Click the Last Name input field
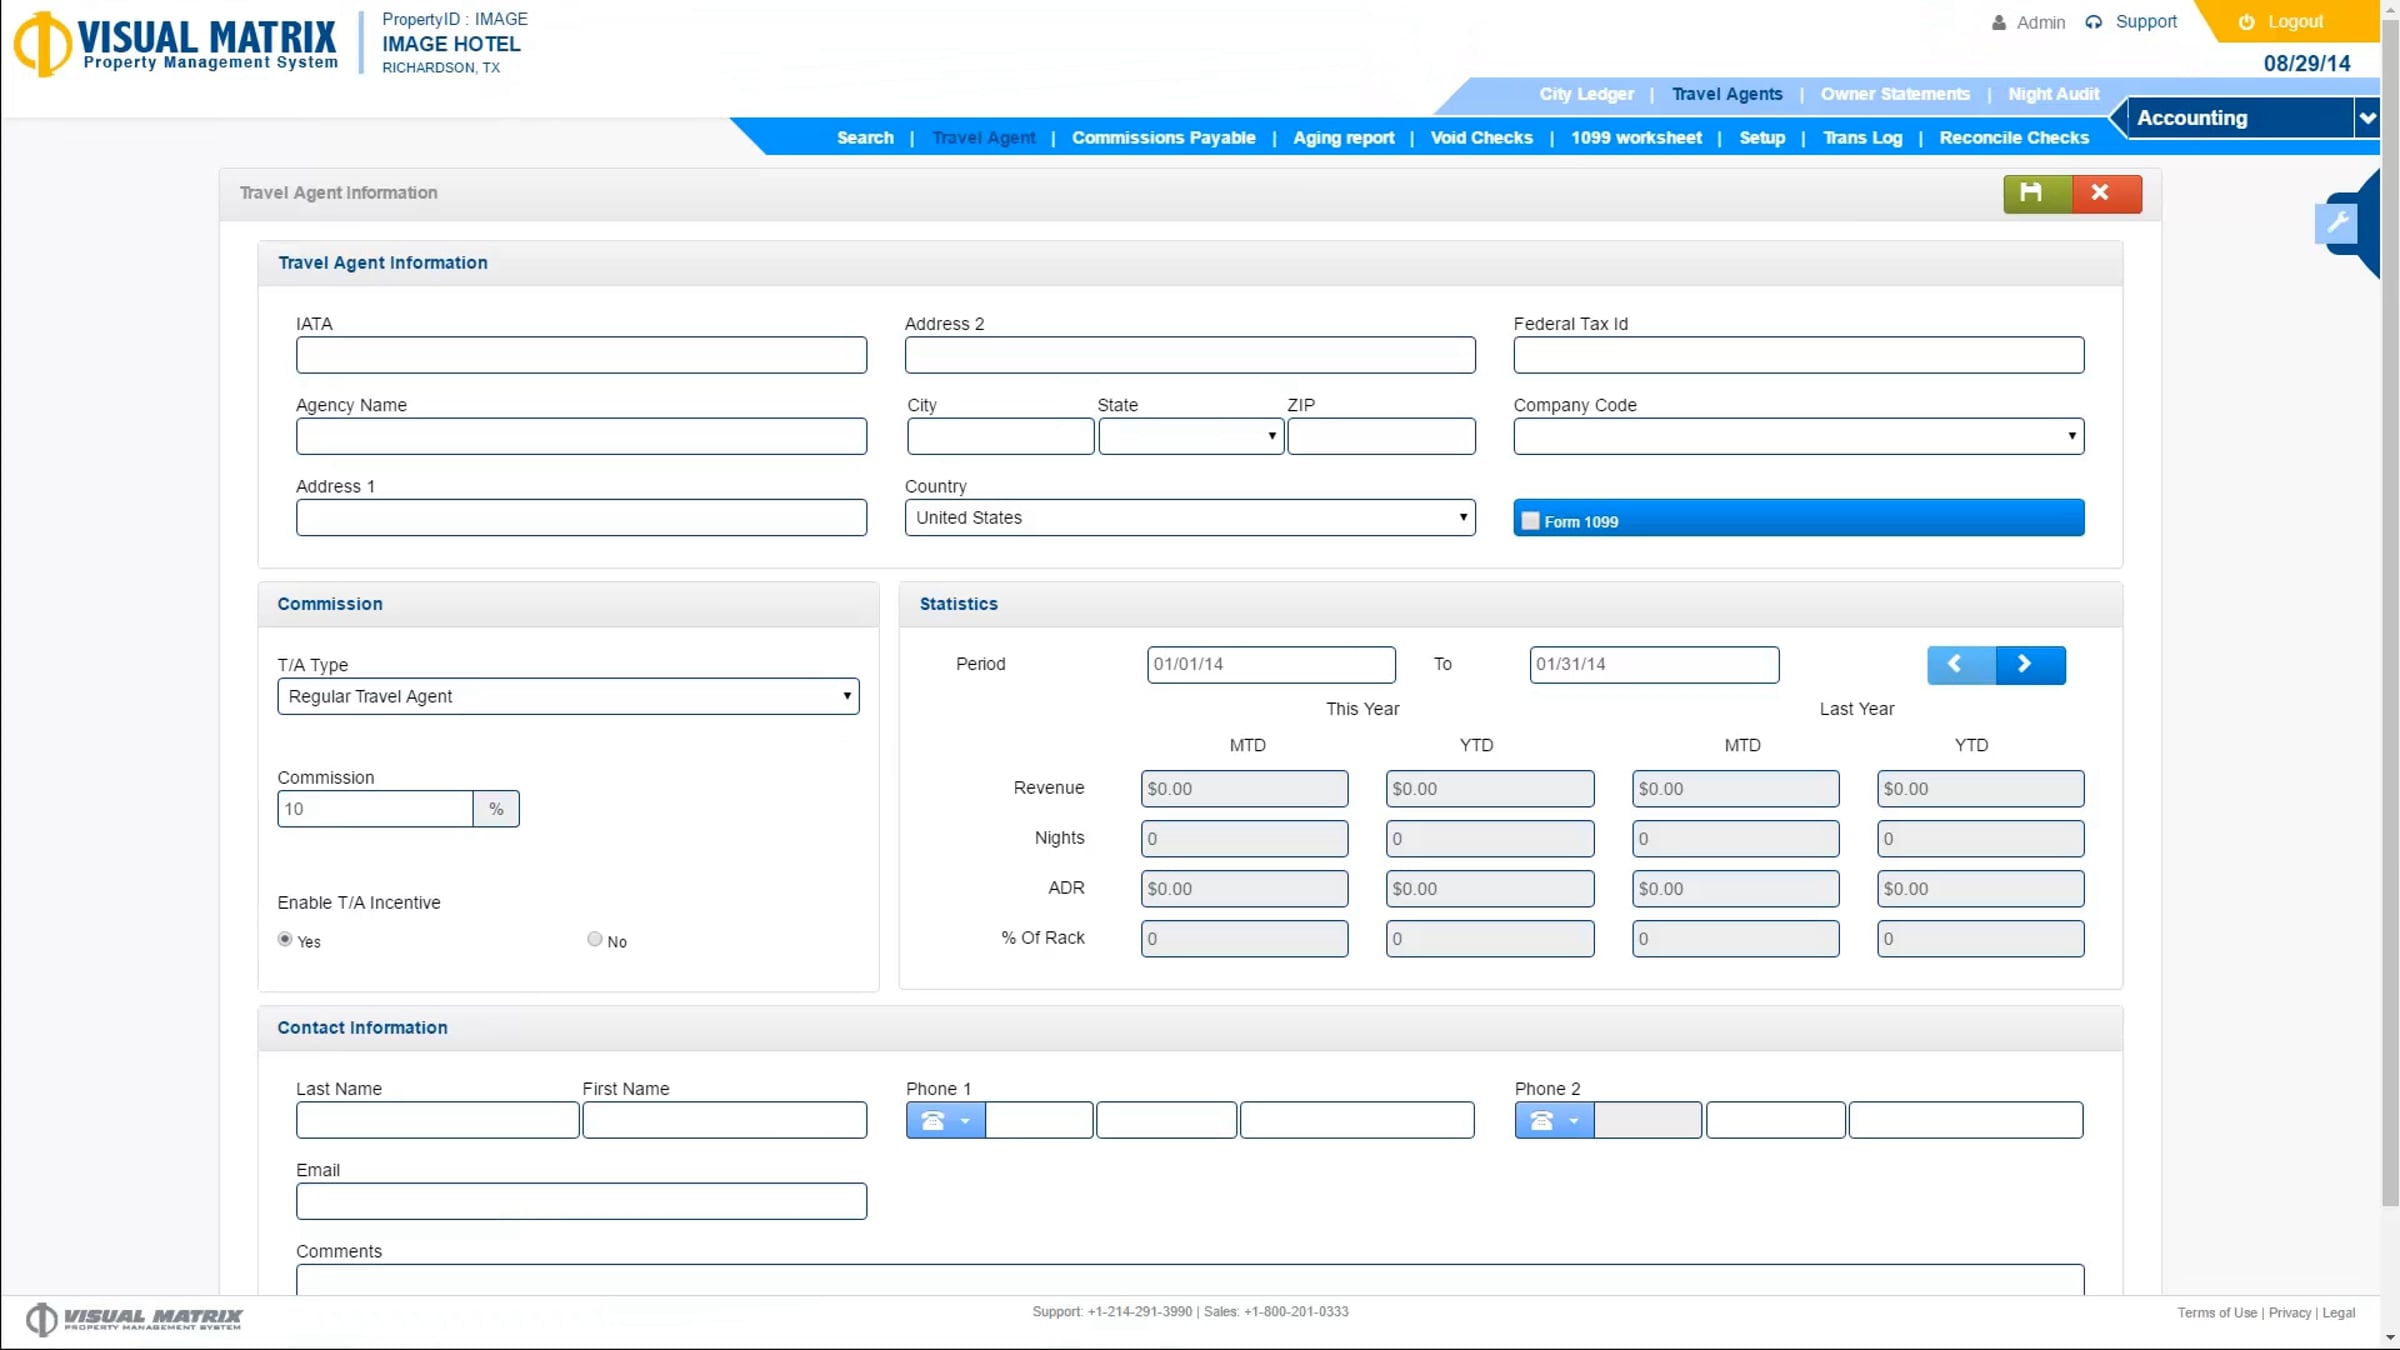The image size is (2400, 1350). coord(437,1120)
